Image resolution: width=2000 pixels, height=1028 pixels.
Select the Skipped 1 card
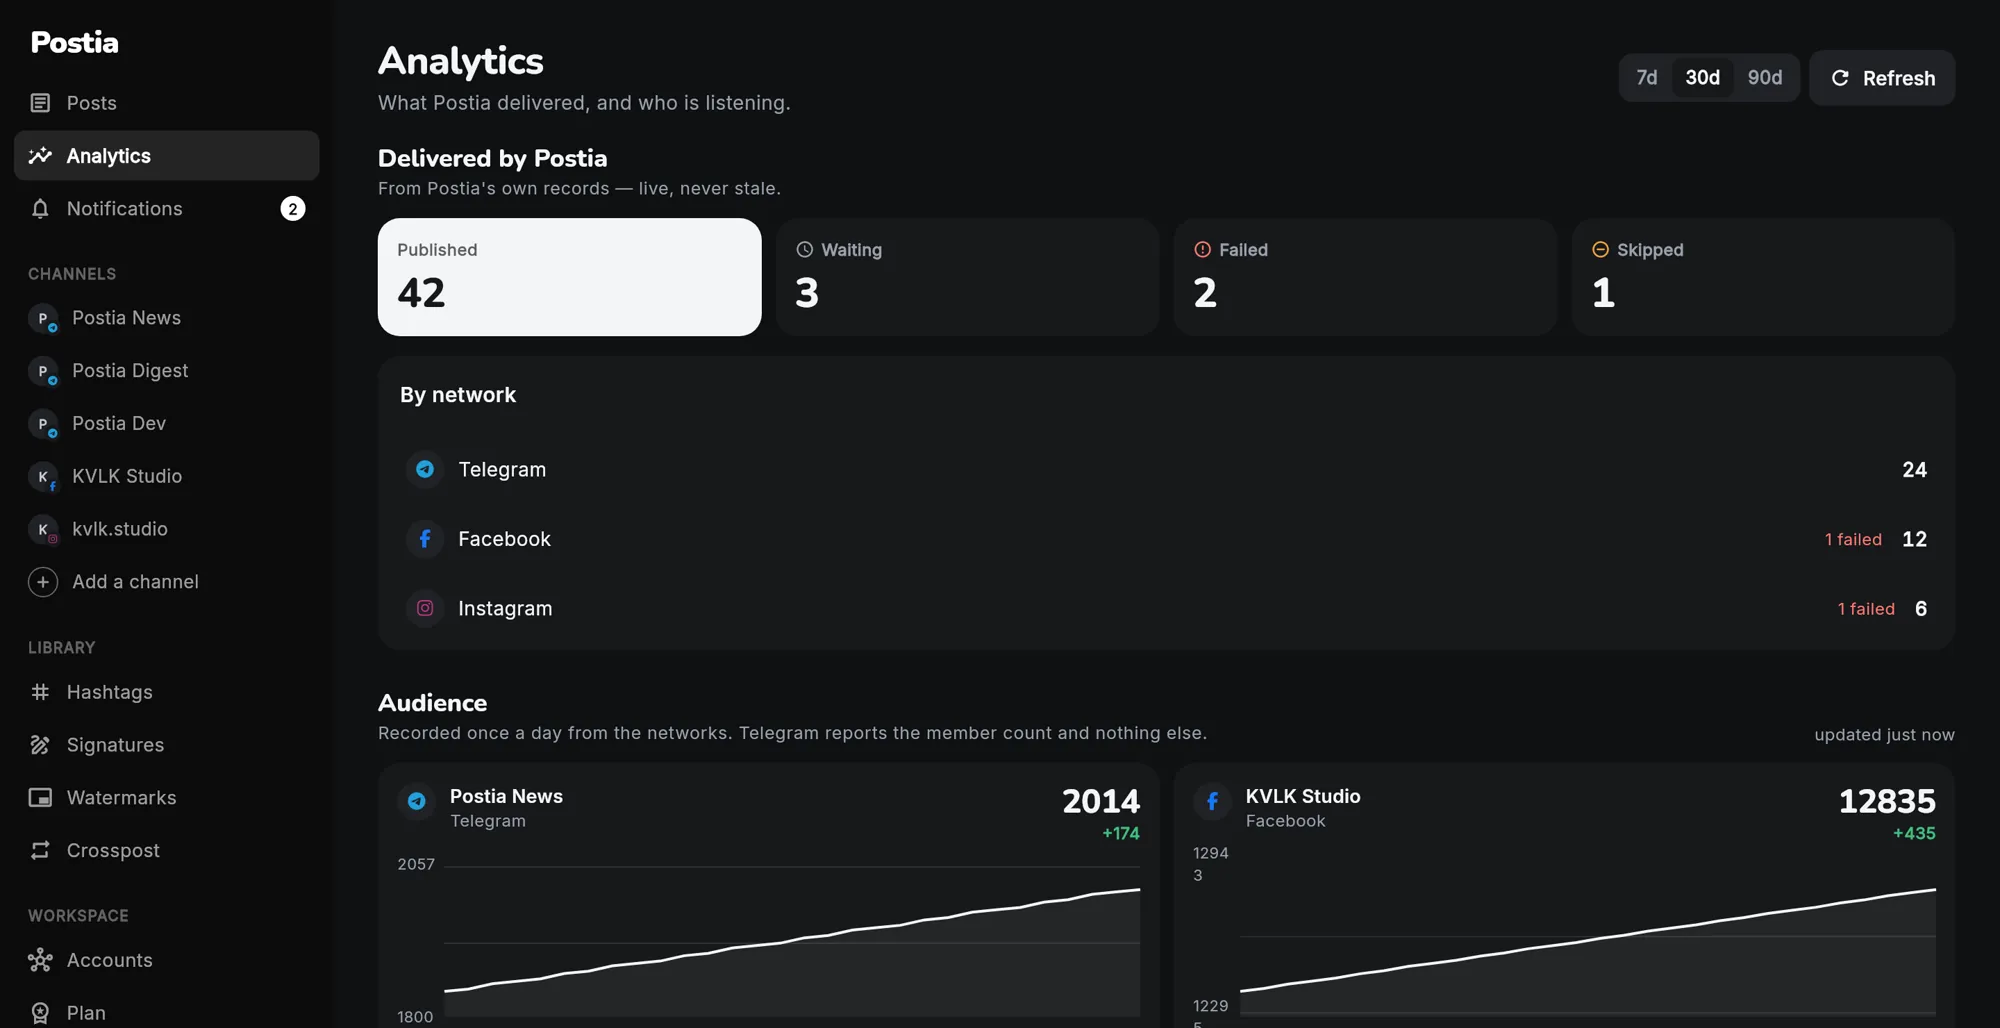[x=1763, y=277]
